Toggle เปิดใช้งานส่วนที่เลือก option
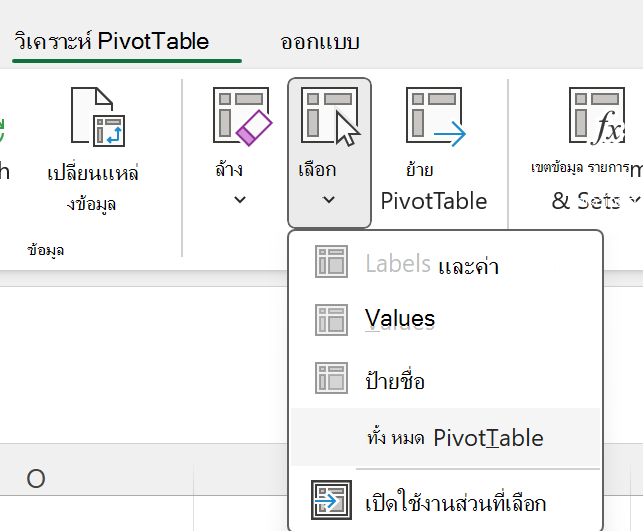644x532 pixels. 446,501
